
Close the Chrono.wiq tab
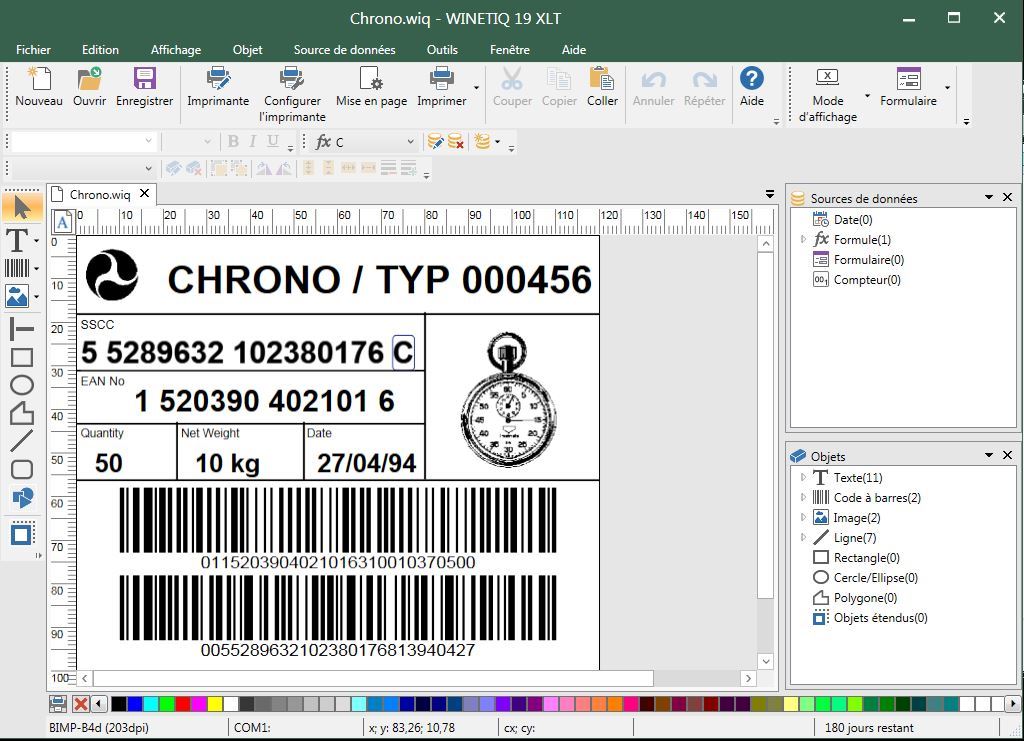[144, 193]
